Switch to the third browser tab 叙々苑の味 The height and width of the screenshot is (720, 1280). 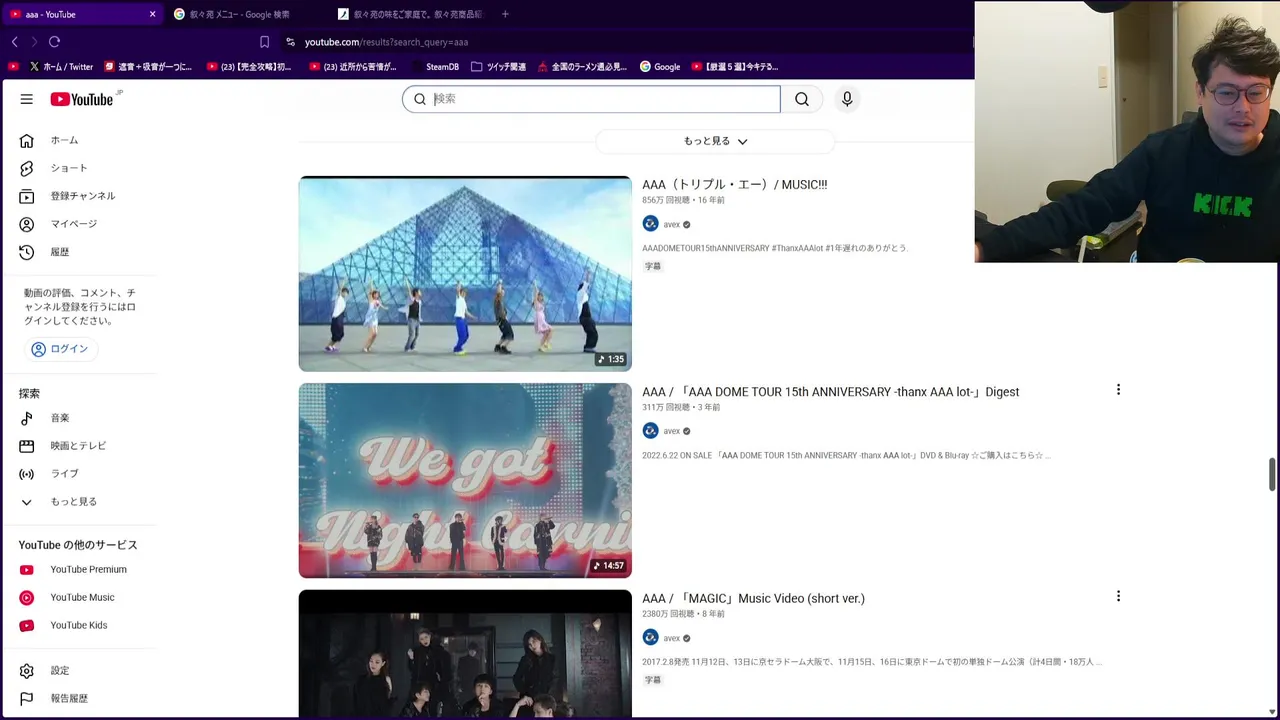[410, 14]
